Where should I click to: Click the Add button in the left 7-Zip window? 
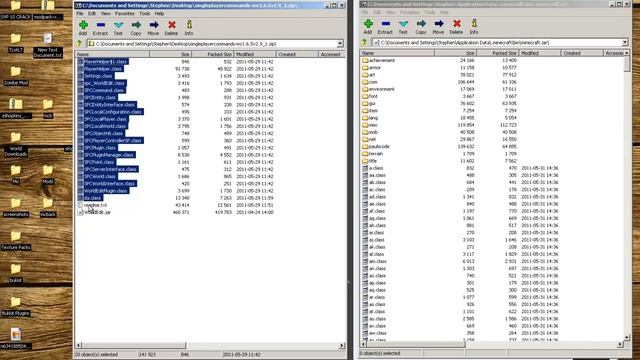pyautogui.click(x=83, y=28)
